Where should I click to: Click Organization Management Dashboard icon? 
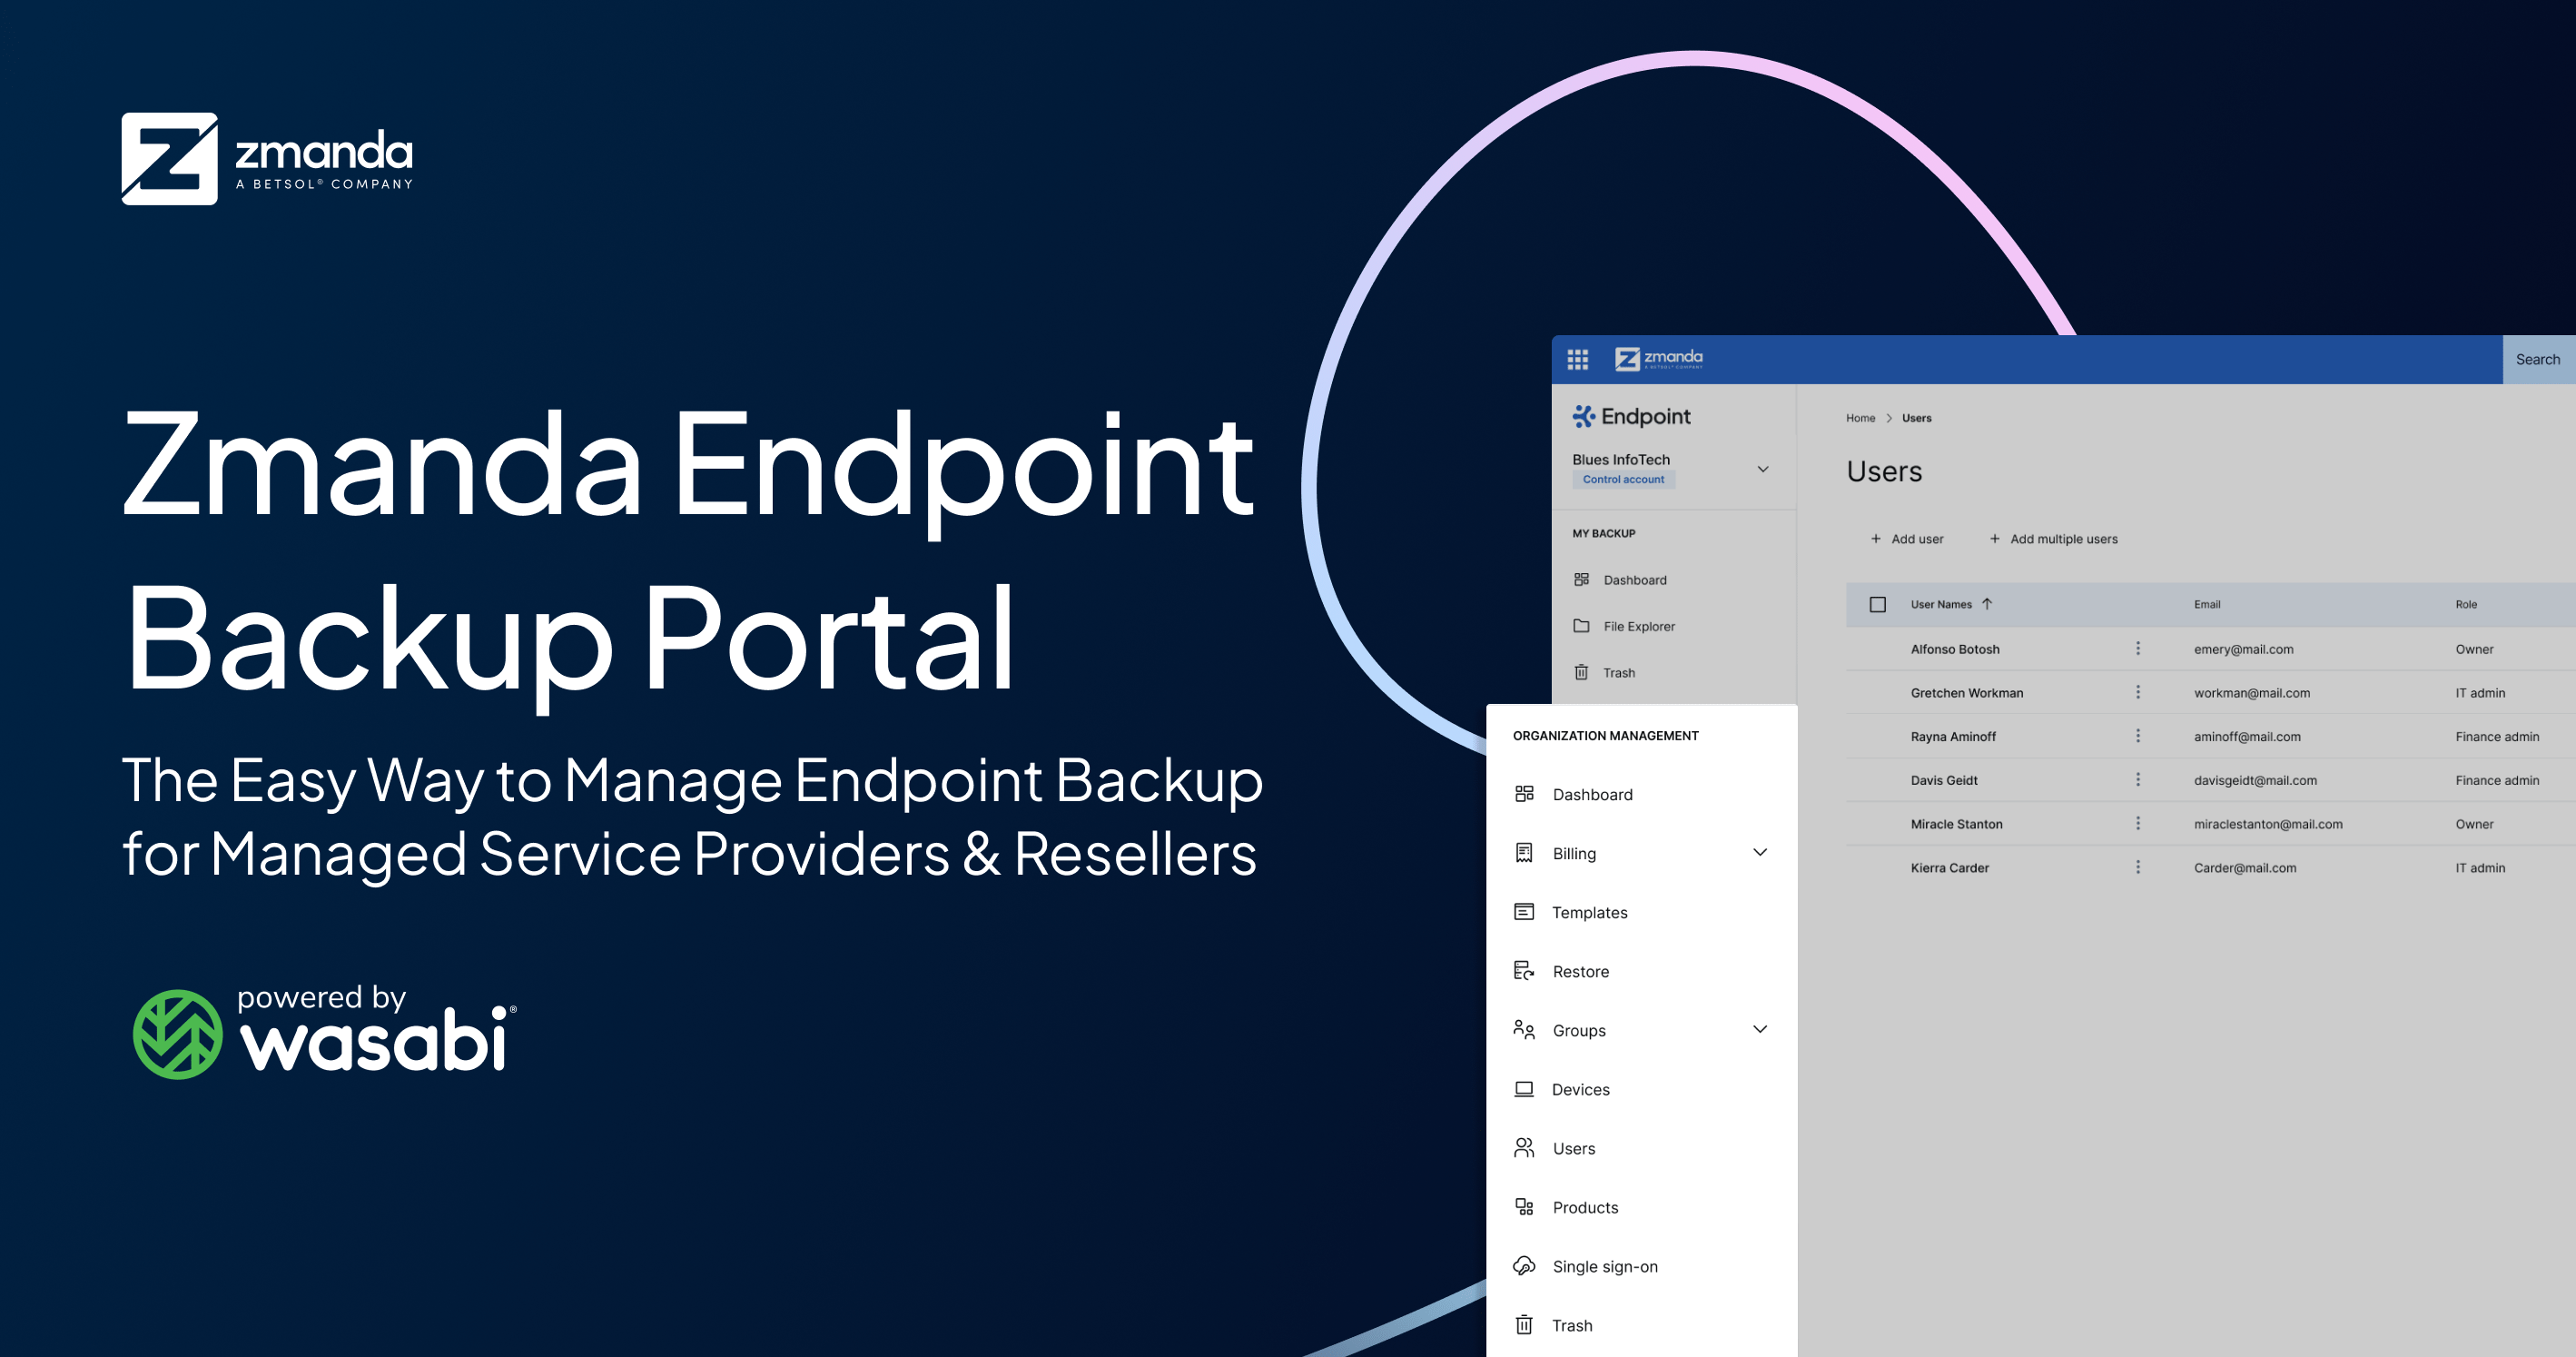1524,794
